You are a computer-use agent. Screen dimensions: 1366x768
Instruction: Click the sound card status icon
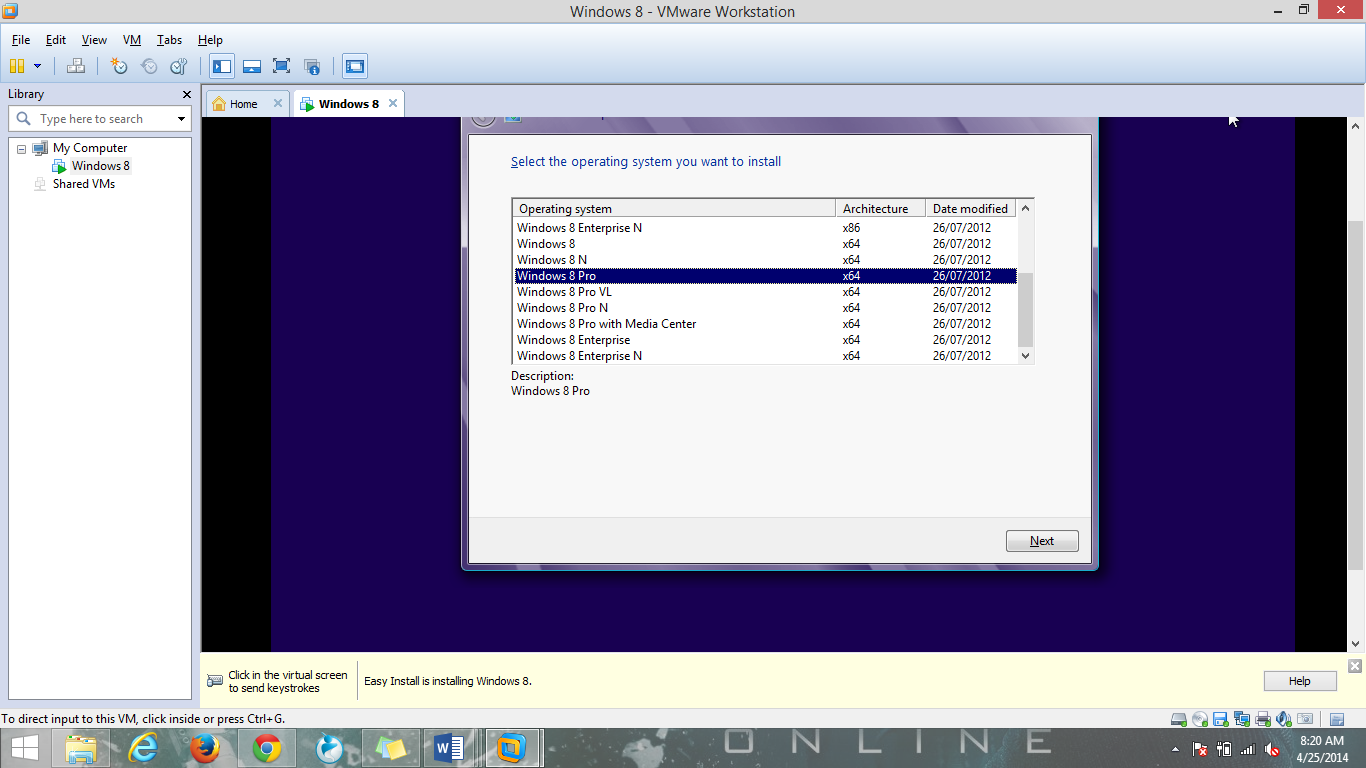coord(1284,719)
